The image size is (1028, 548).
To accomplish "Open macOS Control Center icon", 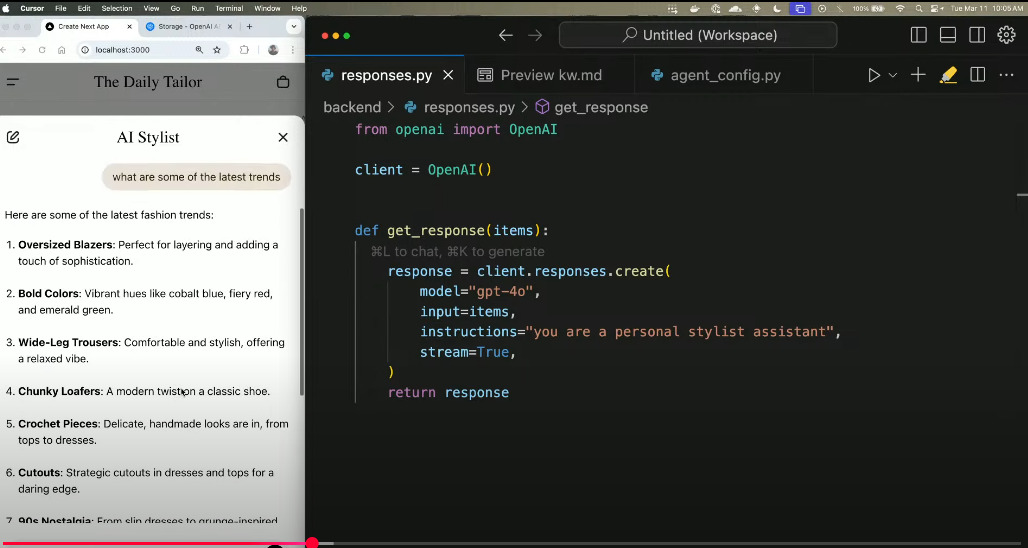I will tap(938, 9).
